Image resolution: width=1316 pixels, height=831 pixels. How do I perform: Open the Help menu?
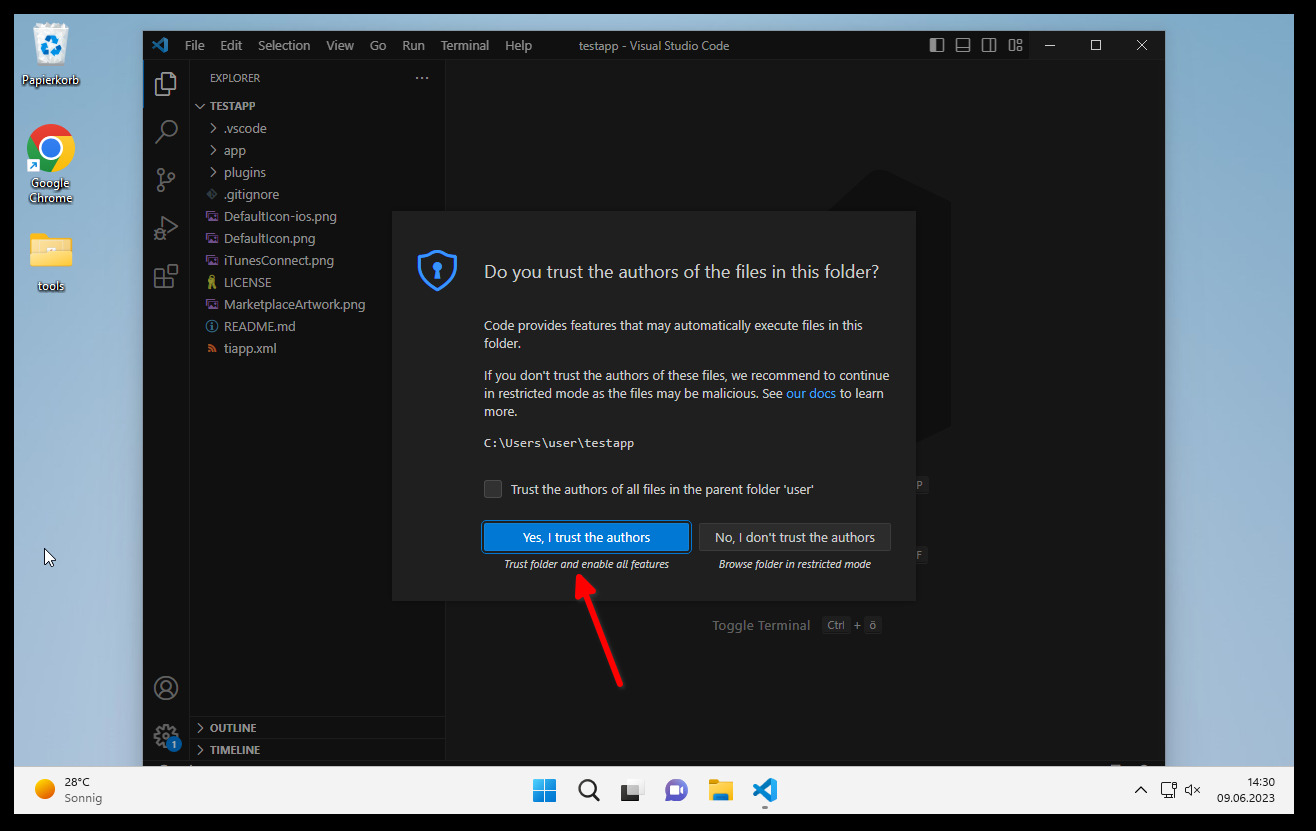518,45
